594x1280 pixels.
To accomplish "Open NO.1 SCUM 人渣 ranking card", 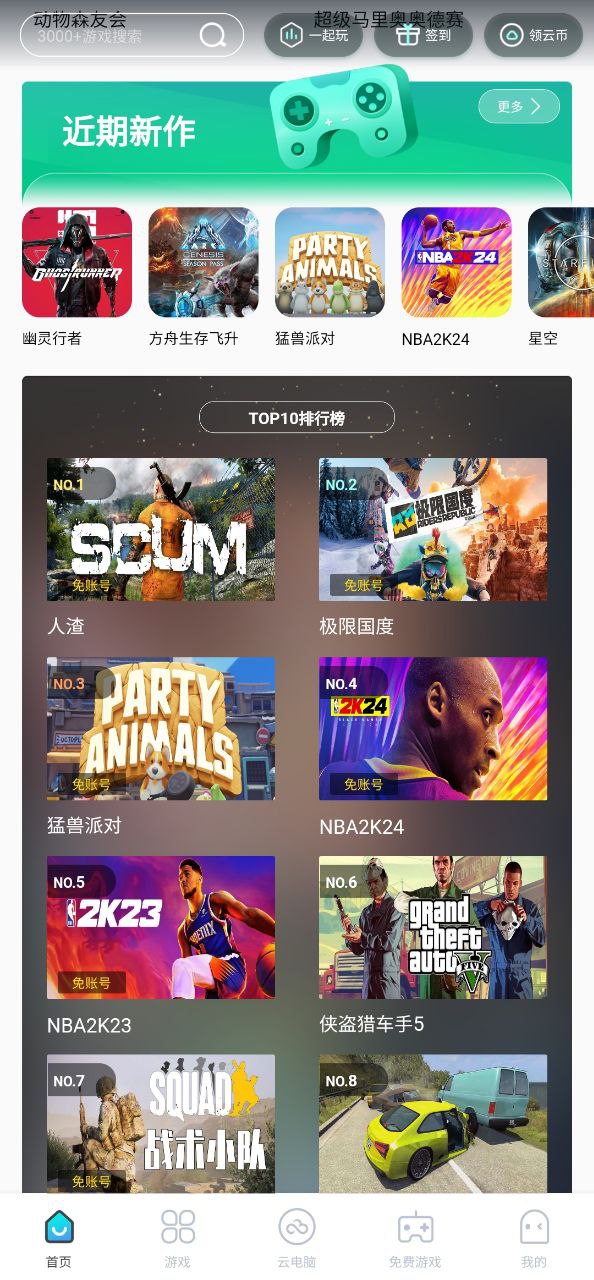I will click(x=161, y=529).
